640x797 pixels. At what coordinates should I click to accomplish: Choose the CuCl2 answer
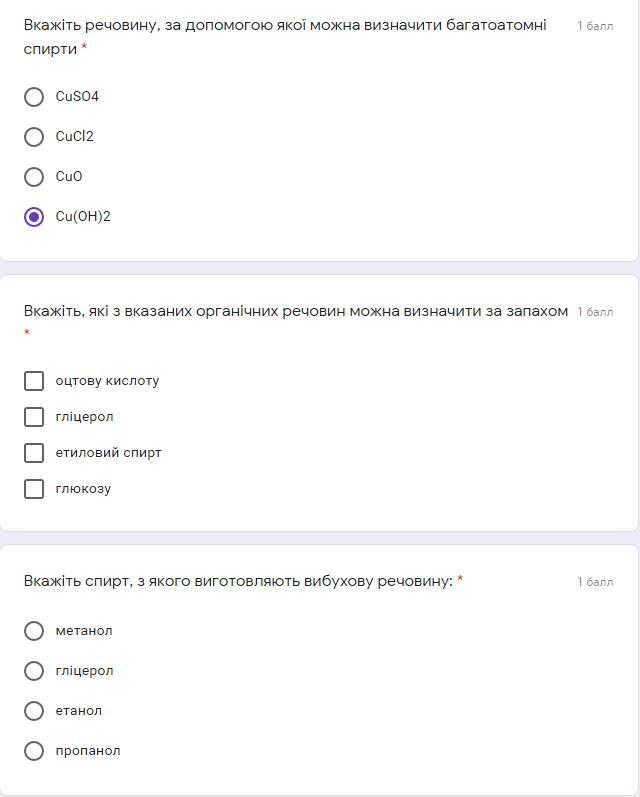click(34, 137)
